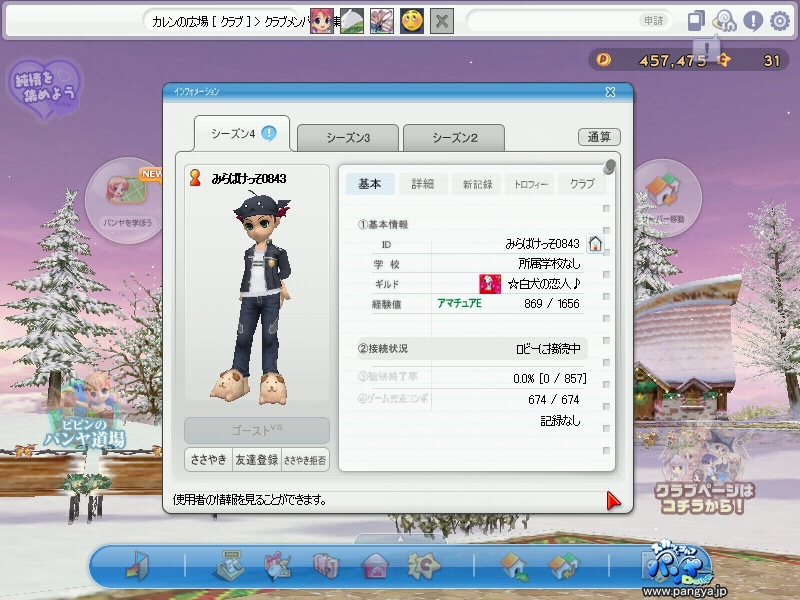This screenshot has width=800, height=600.
Task: Click the 友達登録 button
Action: point(257,460)
